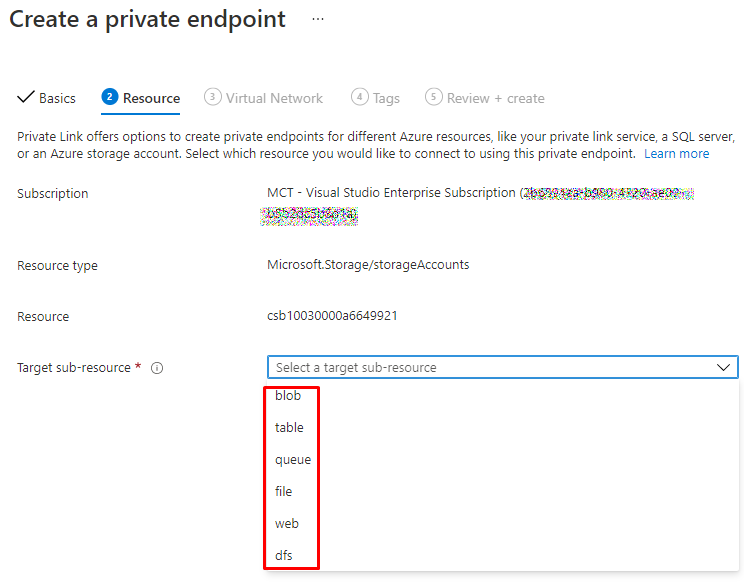Click the step 5 Review badge

coord(433,97)
